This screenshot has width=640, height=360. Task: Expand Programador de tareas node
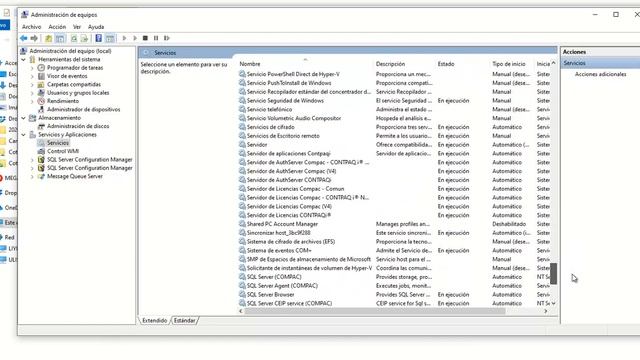pos(32,68)
